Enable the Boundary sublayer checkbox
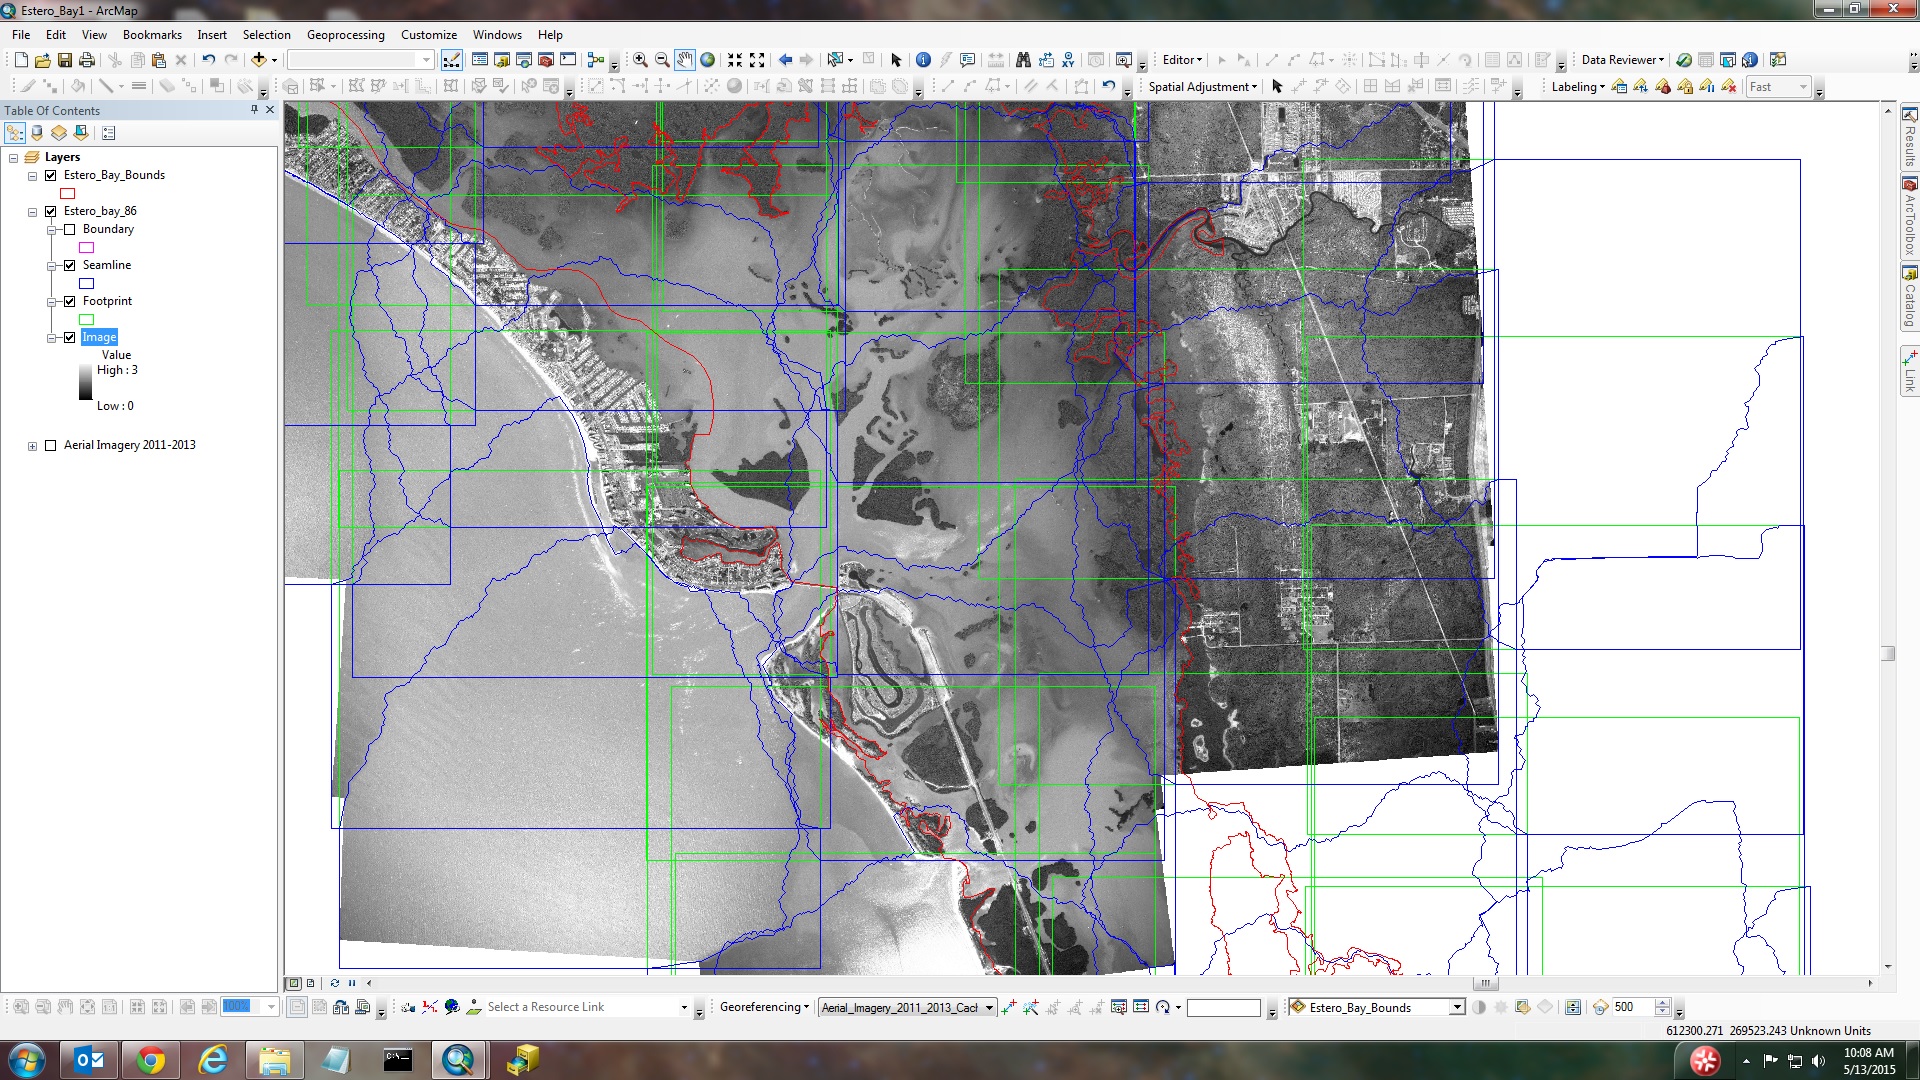This screenshot has height=1080, width=1920. [70, 229]
